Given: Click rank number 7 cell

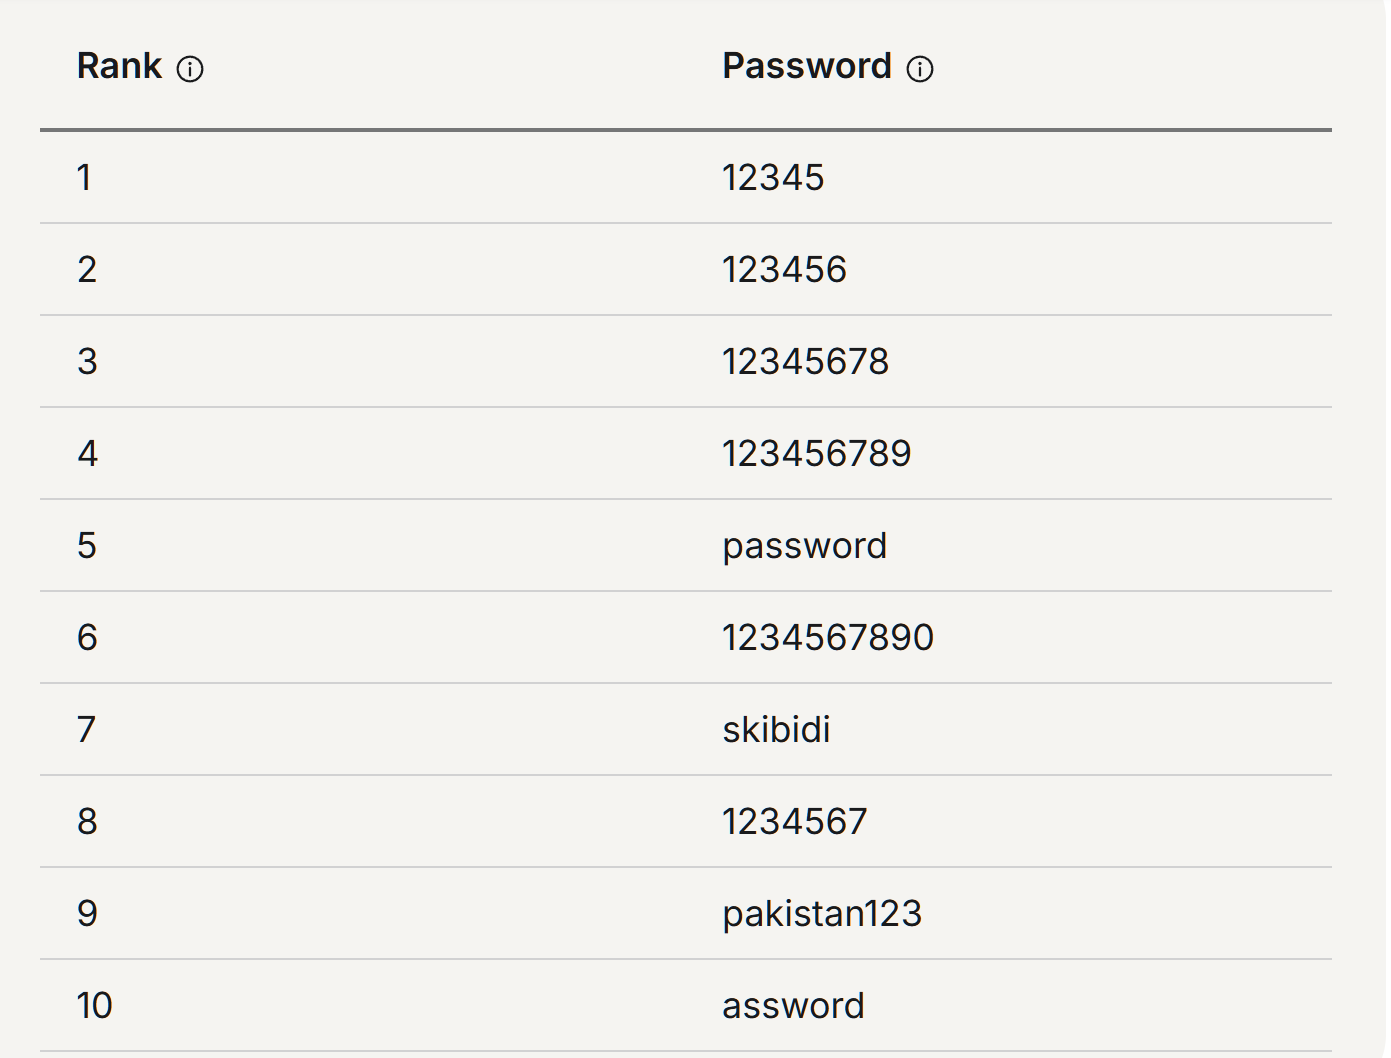Looking at the screenshot, I should 87,730.
